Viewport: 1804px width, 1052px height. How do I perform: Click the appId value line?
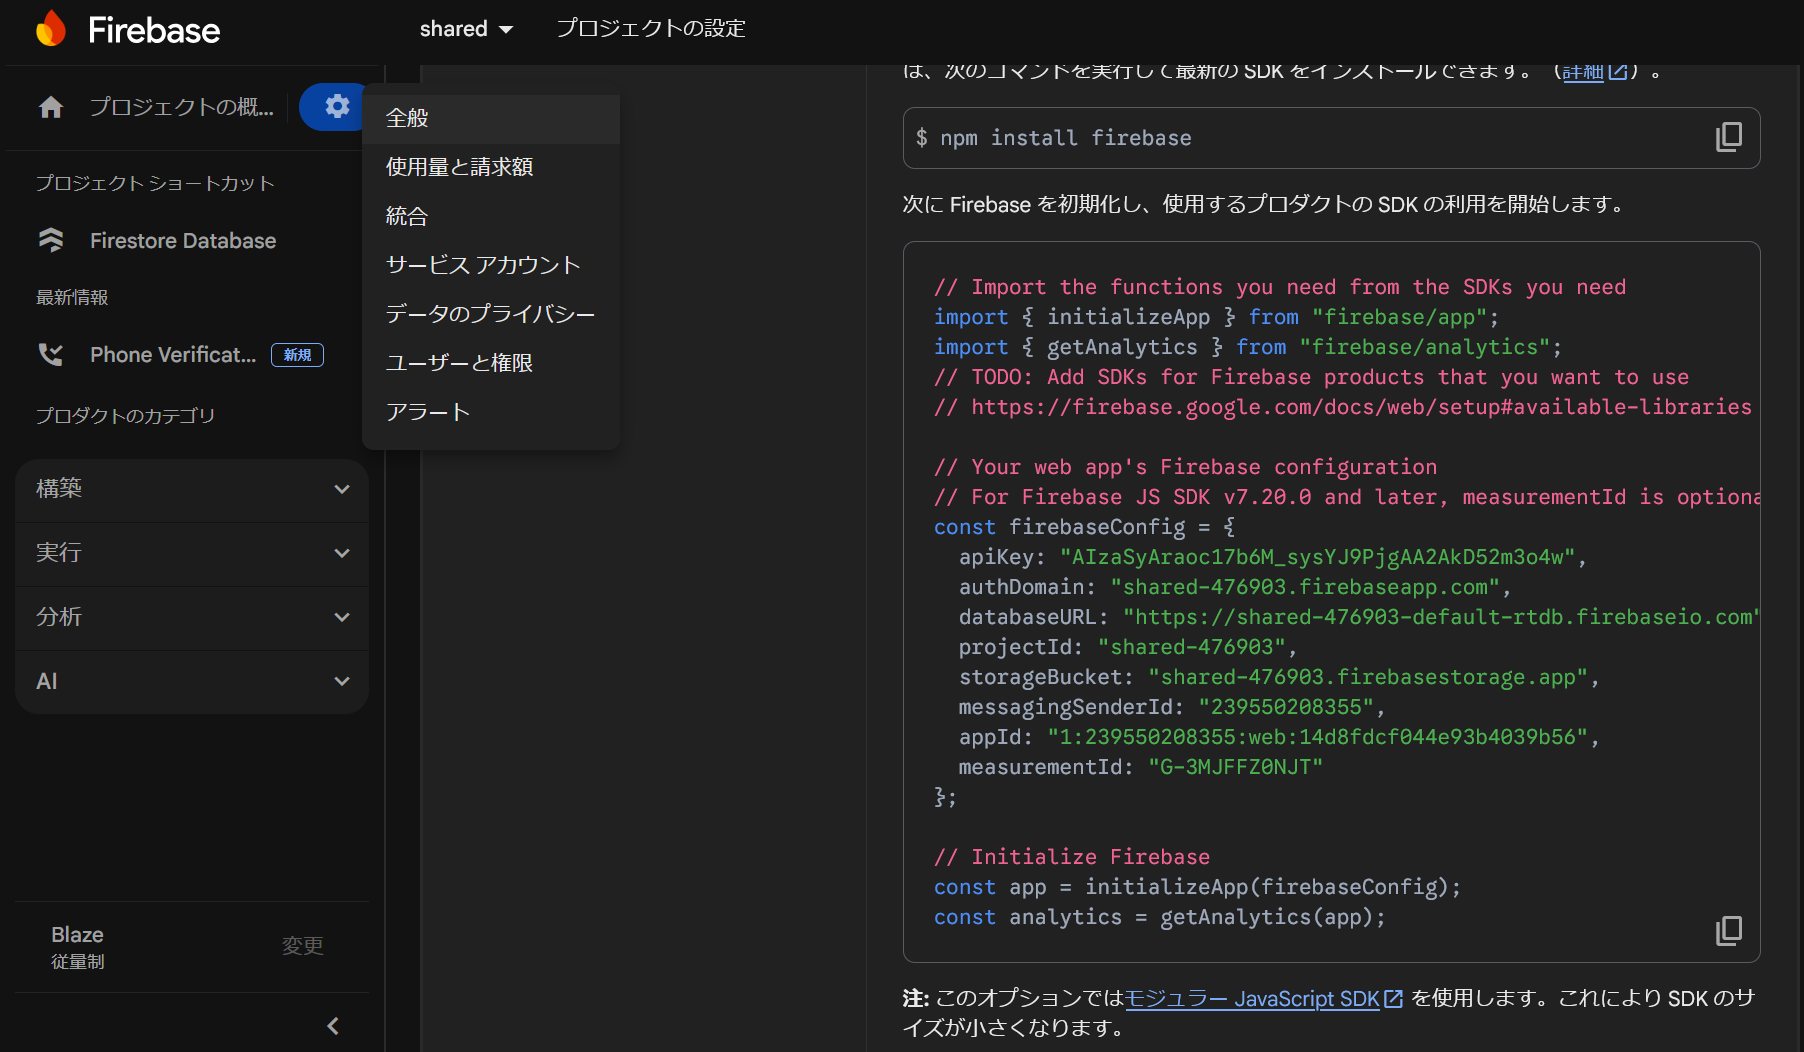point(1279,737)
